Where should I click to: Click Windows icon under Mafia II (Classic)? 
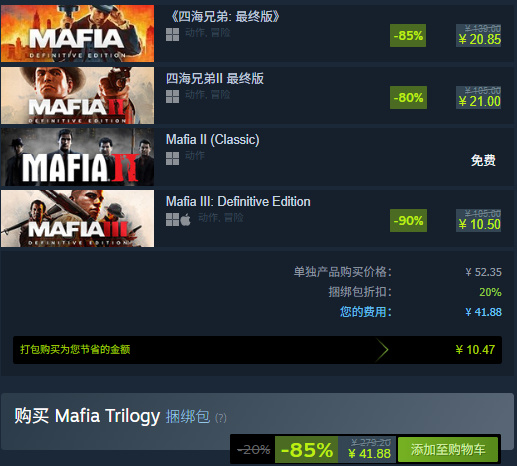[172, 158]
